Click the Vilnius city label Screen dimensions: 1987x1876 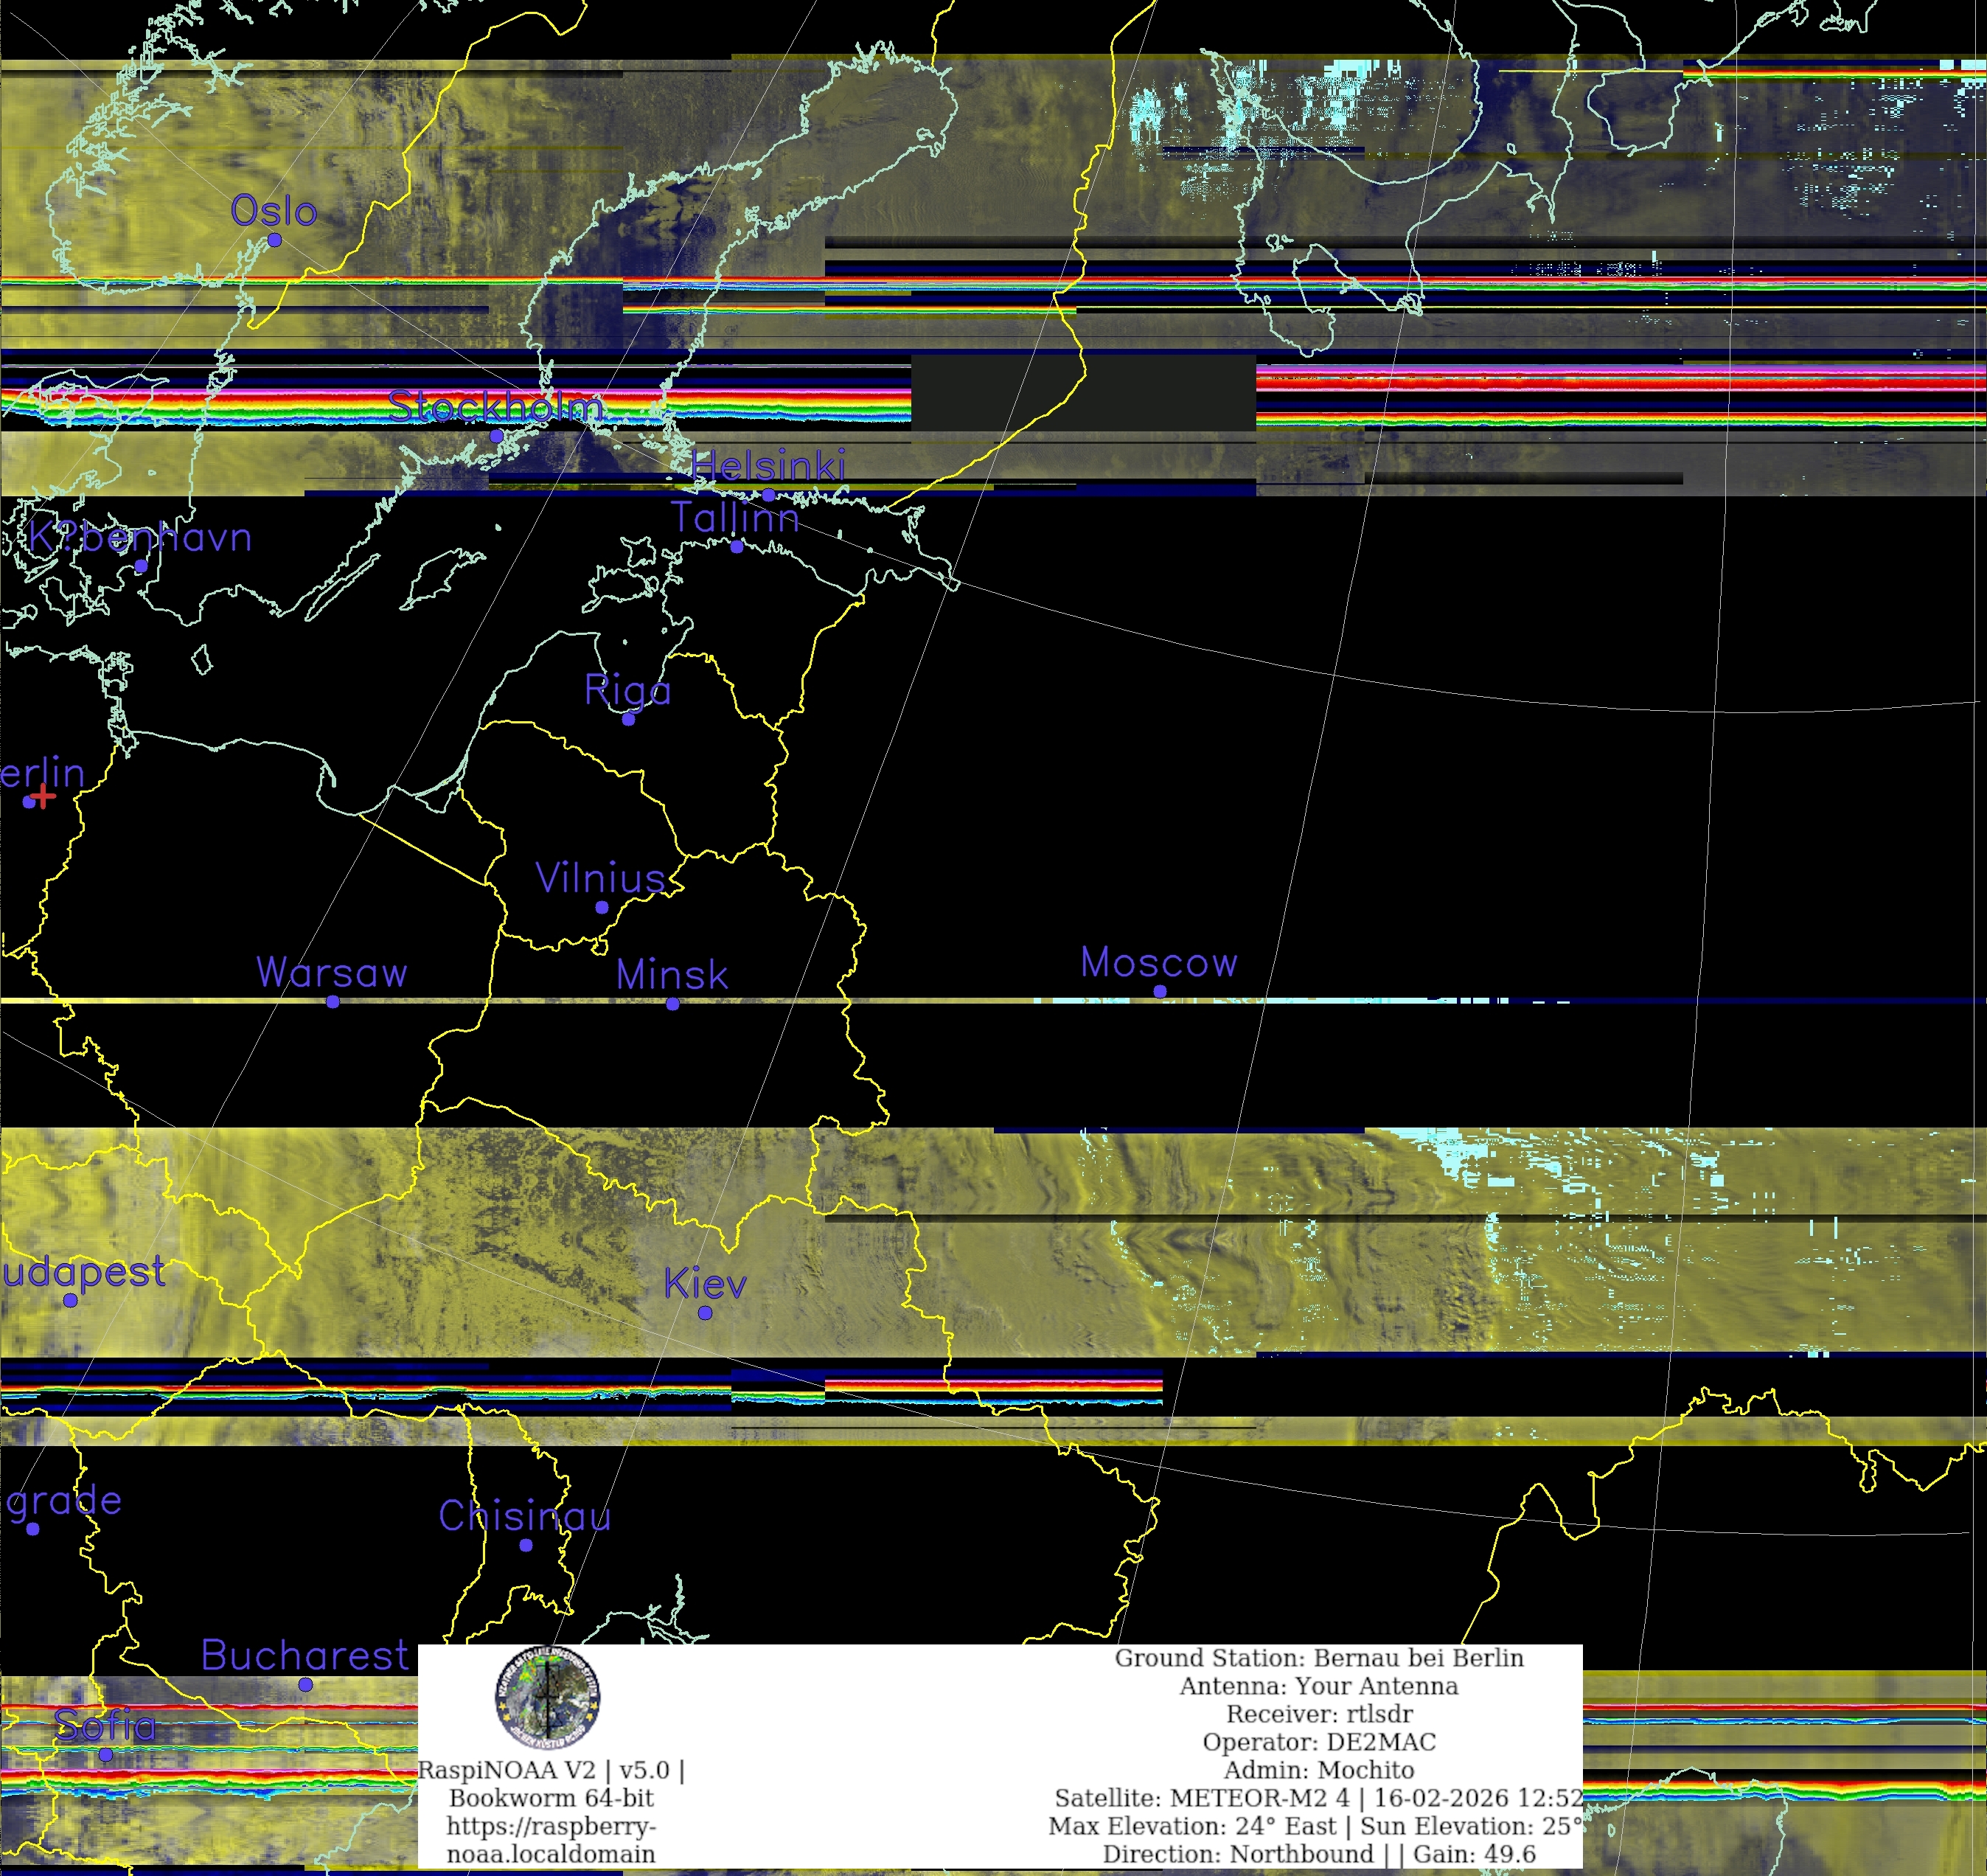coord(601,878)
